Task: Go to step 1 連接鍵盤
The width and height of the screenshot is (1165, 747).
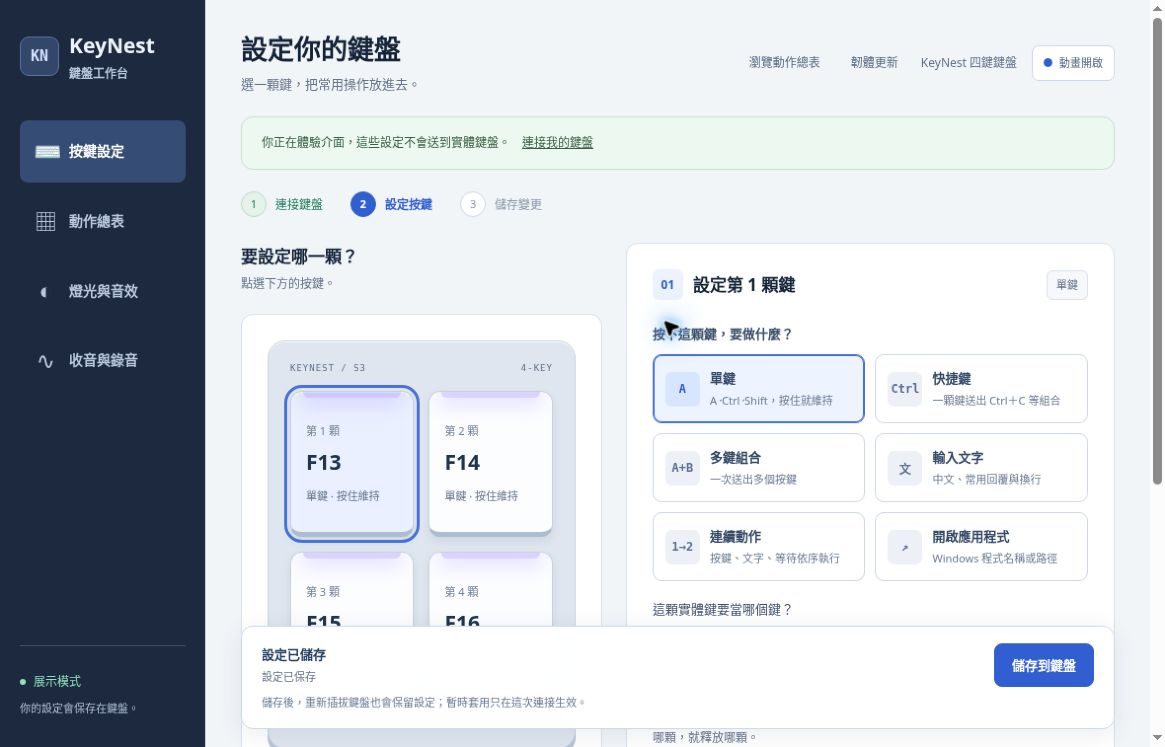Action: click(282, 204)
